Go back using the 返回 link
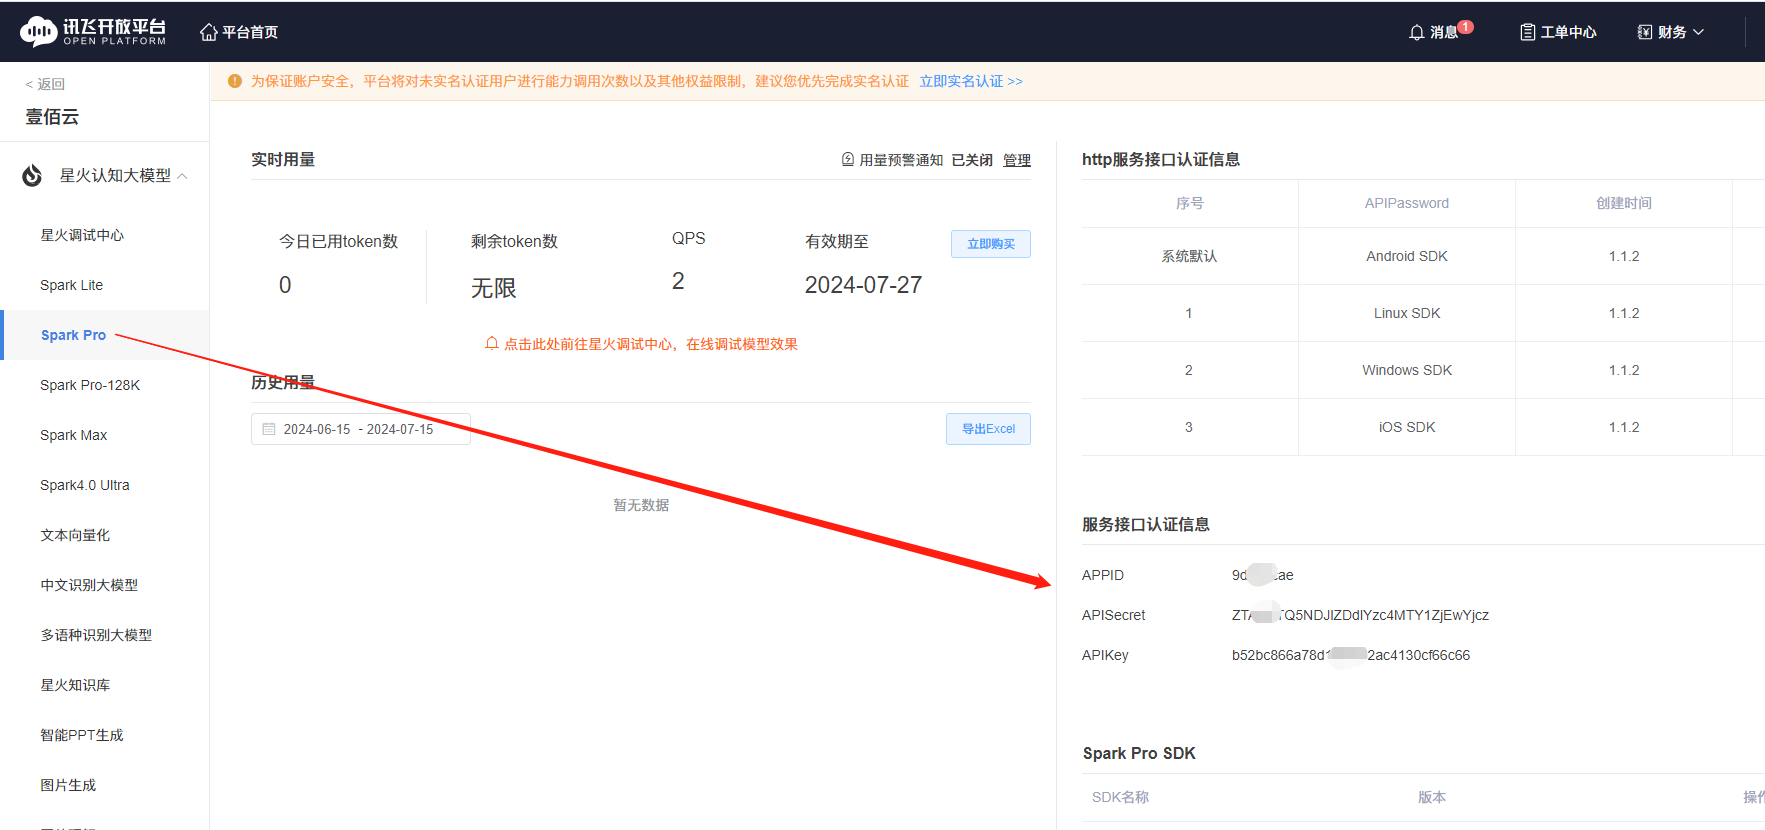 point(45,84)
